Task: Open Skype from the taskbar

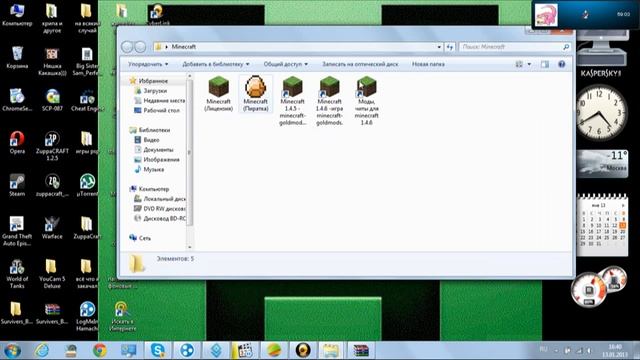Action: click(158, 351)
